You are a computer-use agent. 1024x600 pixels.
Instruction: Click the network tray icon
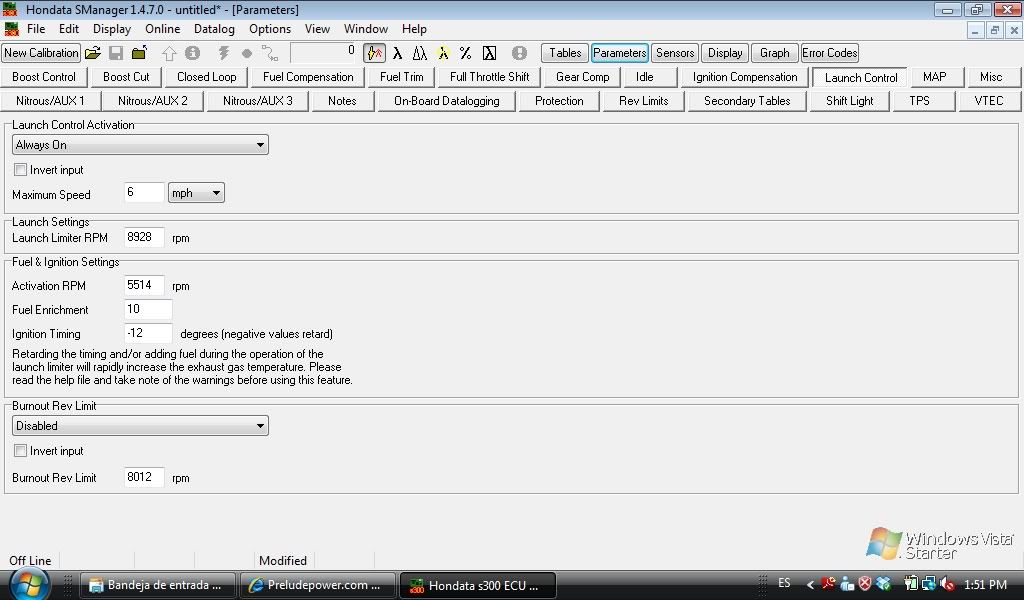(929, 584)
